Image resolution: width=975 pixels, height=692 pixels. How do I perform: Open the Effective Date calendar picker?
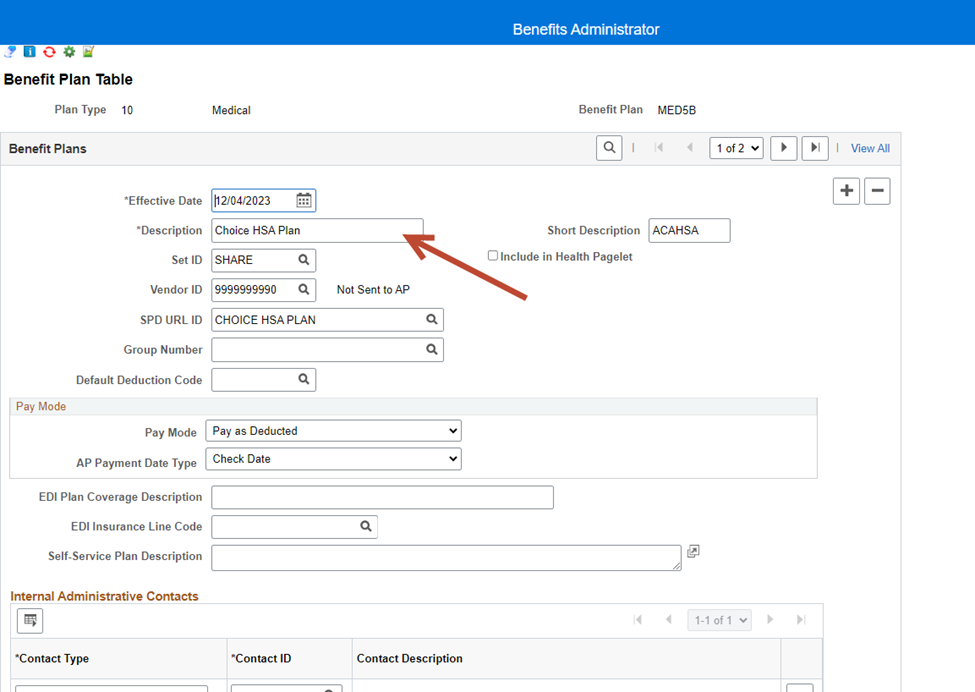[x=303, y=200]
